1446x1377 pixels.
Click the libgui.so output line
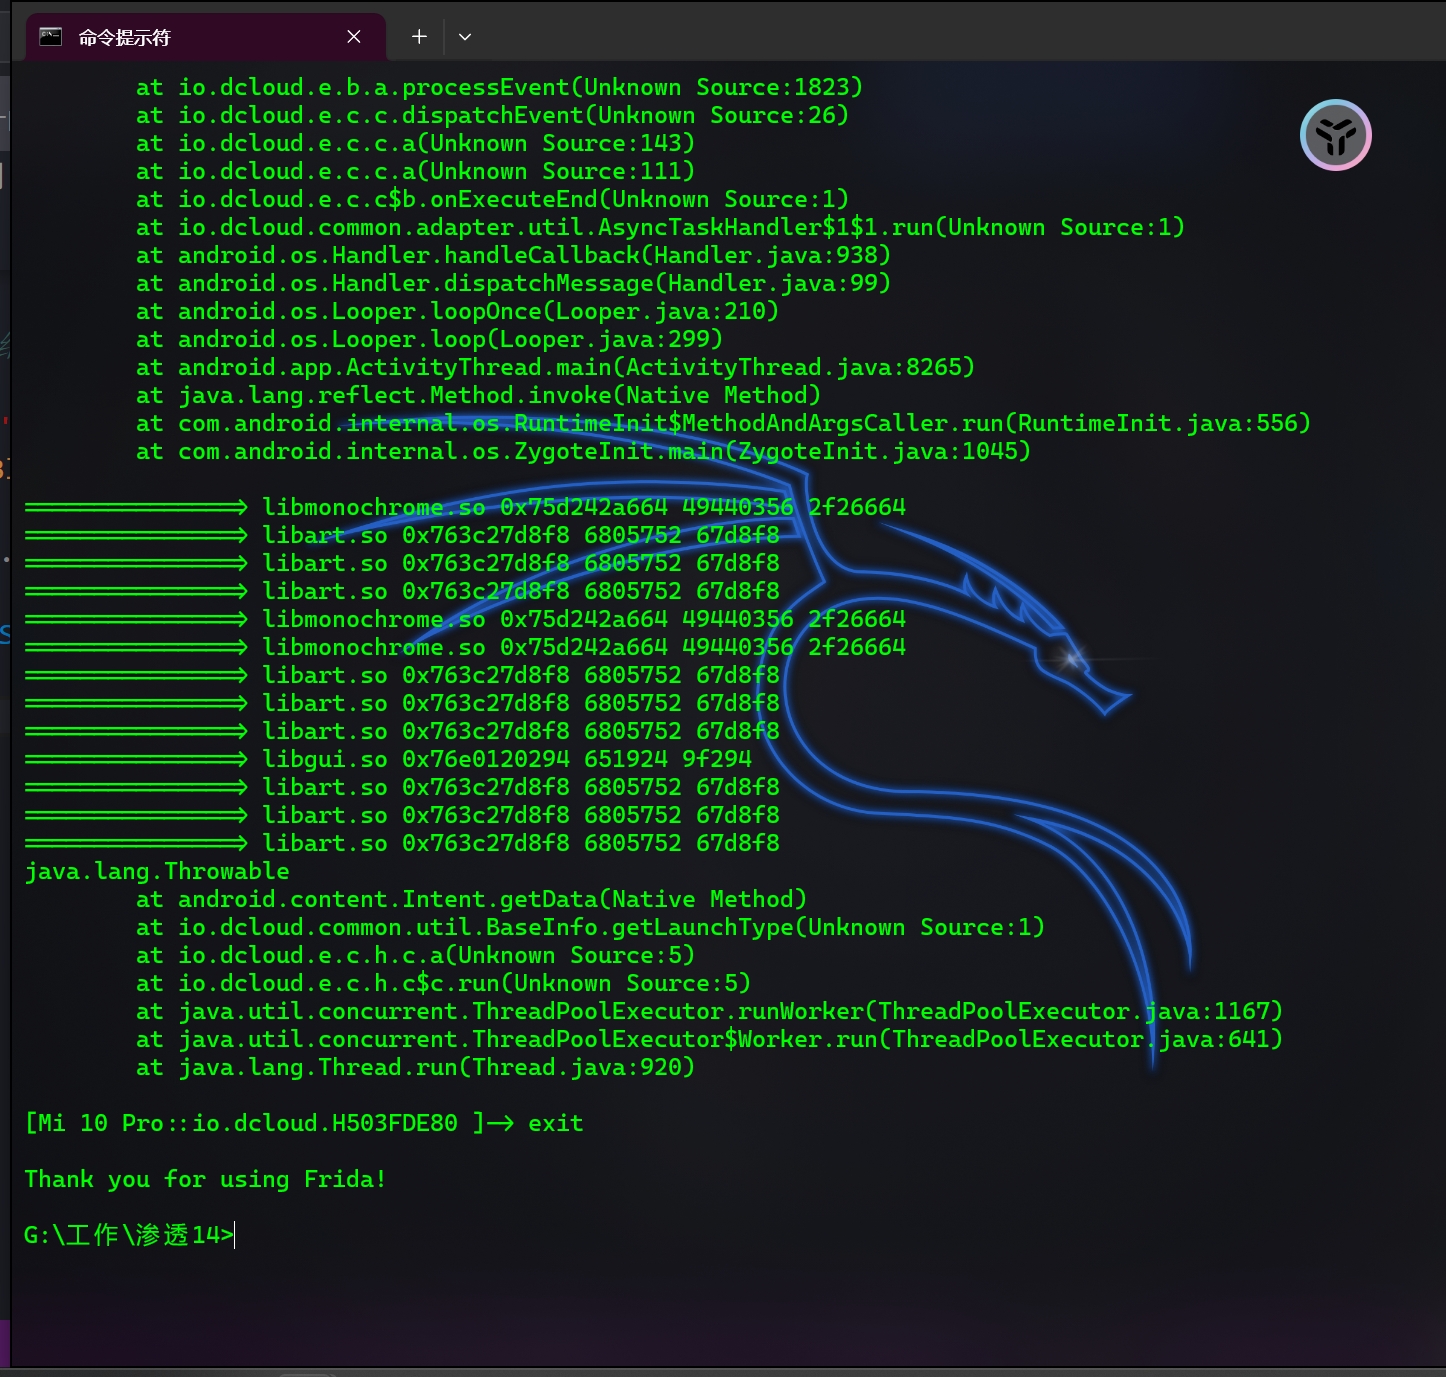pos(506,759)
